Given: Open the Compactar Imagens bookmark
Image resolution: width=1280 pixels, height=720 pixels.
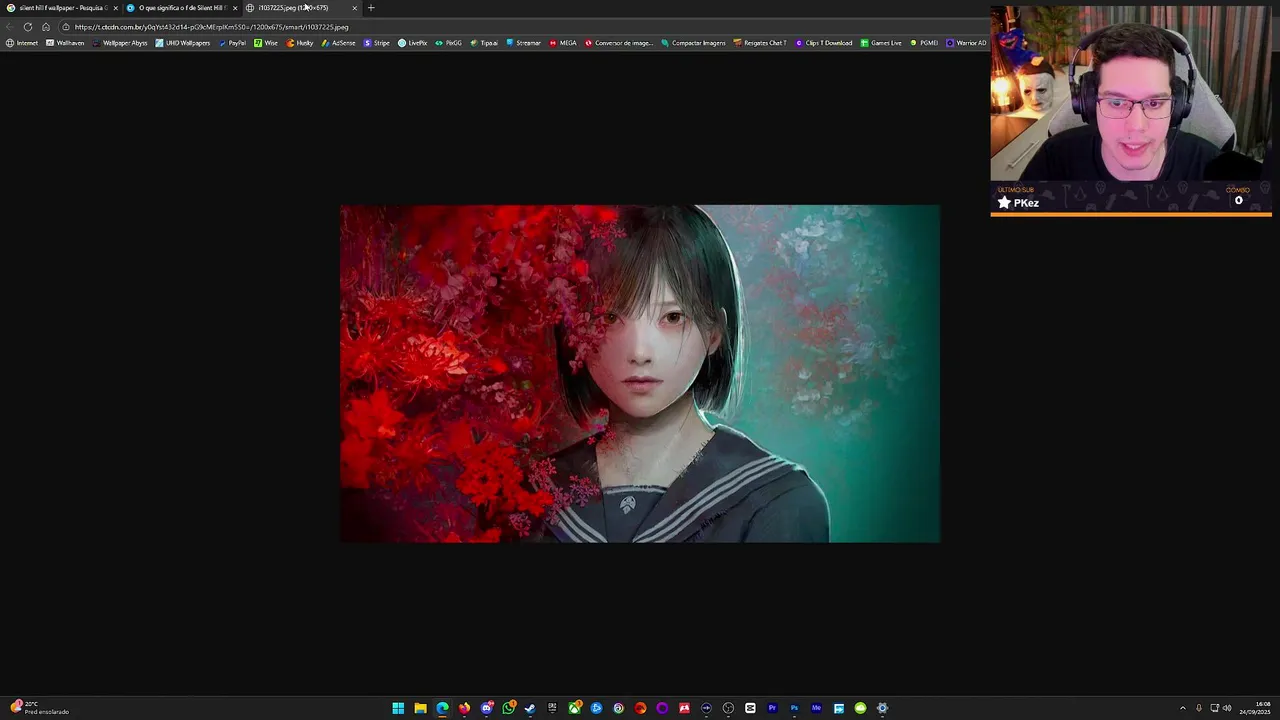Looking at the screenshot, I should tap(693, 43).
